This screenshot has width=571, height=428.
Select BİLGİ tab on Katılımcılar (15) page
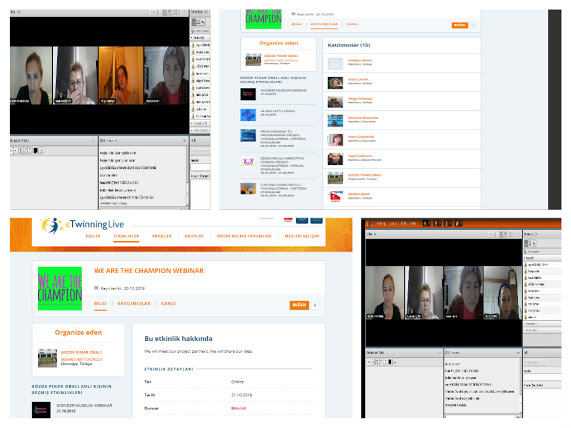[x=297, y=24]
